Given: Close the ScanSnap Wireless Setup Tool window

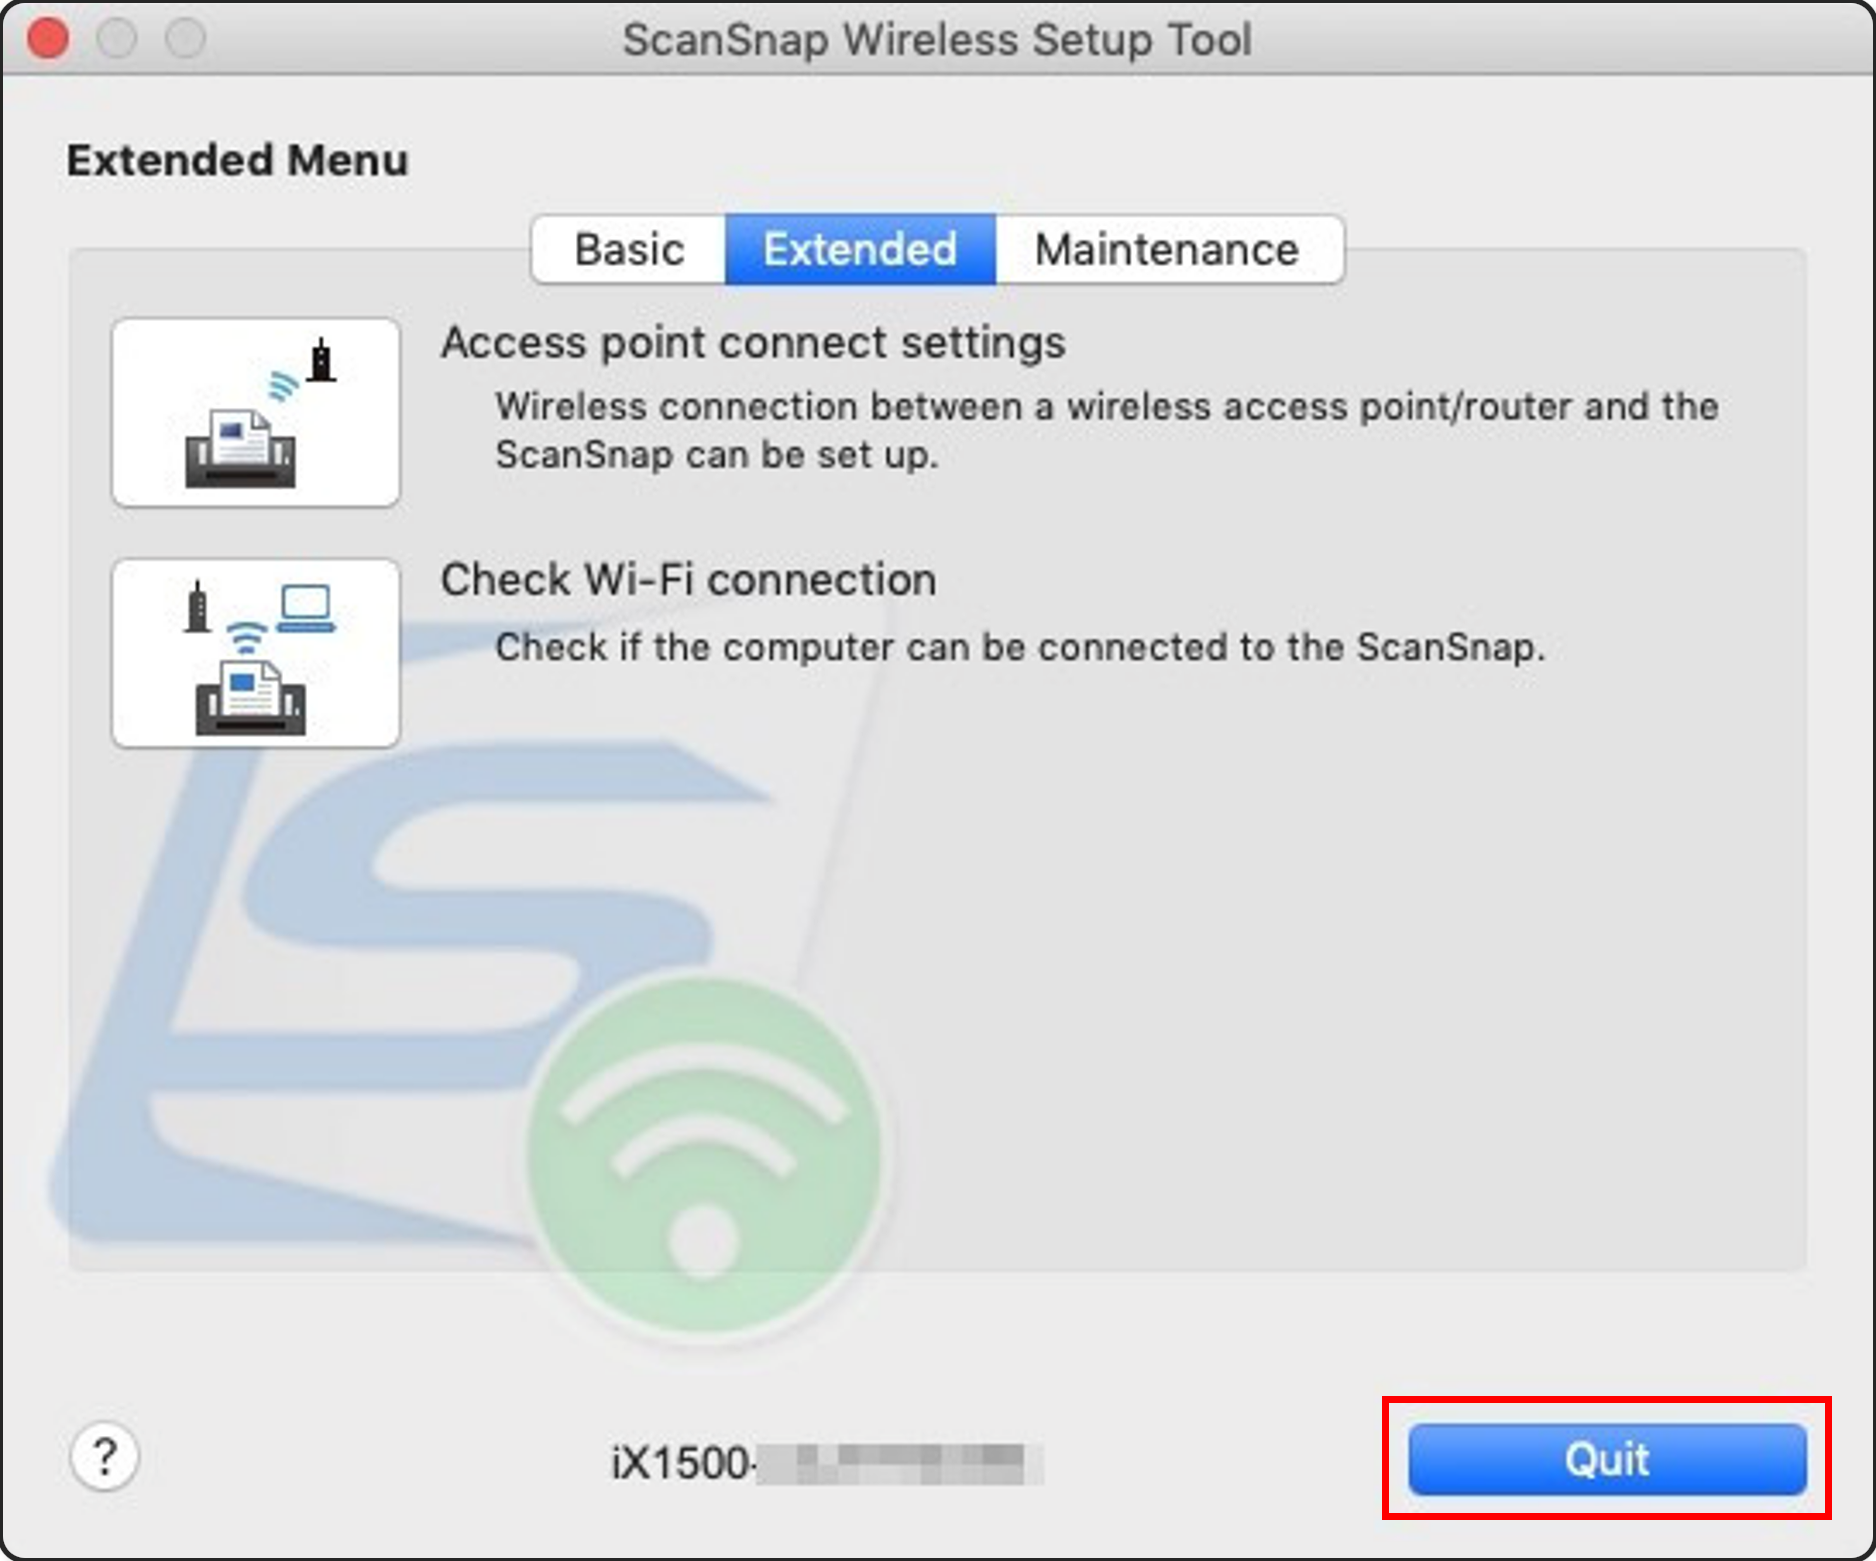Looking at the screenshot, I should click(47, 39).
